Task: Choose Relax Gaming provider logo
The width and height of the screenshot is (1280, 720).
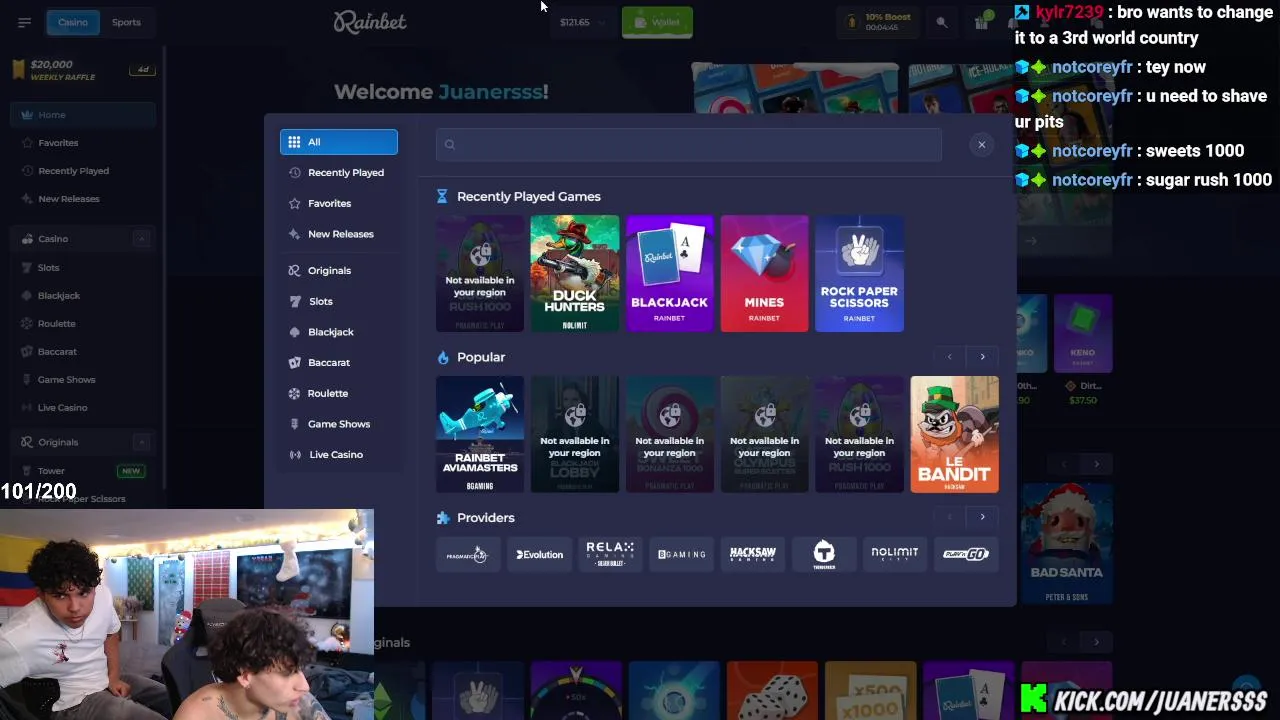Action: [610, 554]
